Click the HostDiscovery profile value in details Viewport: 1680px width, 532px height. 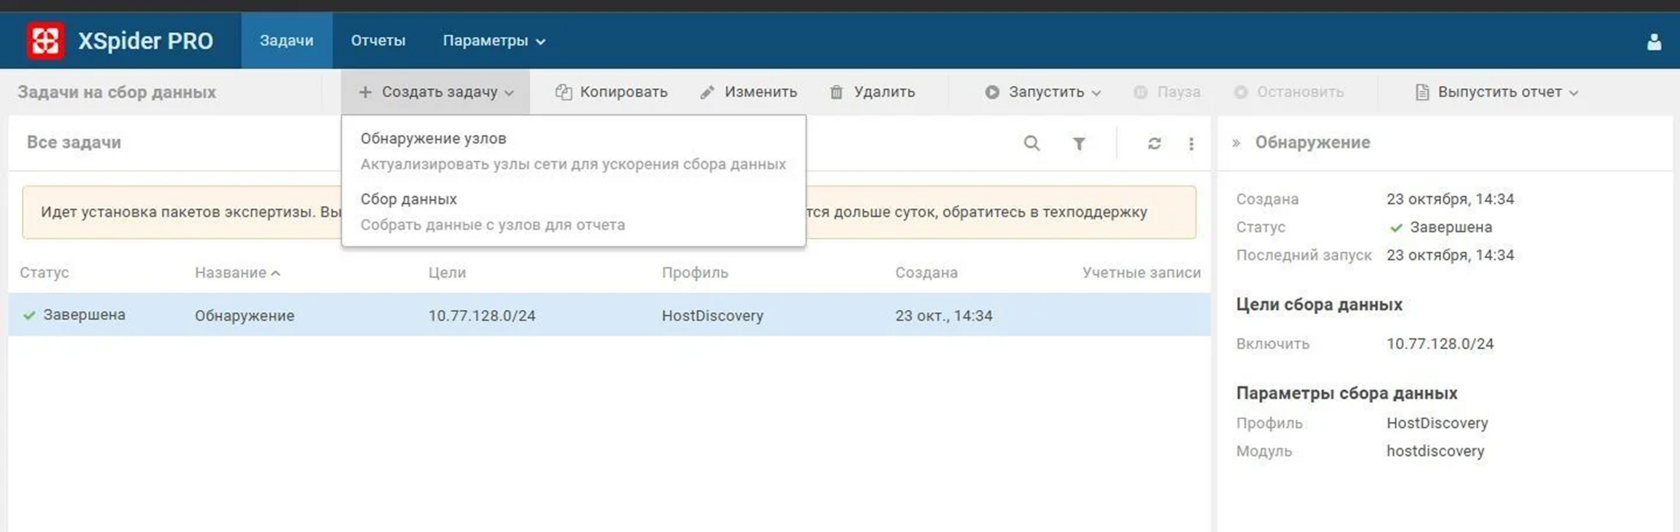(1437, 423)
